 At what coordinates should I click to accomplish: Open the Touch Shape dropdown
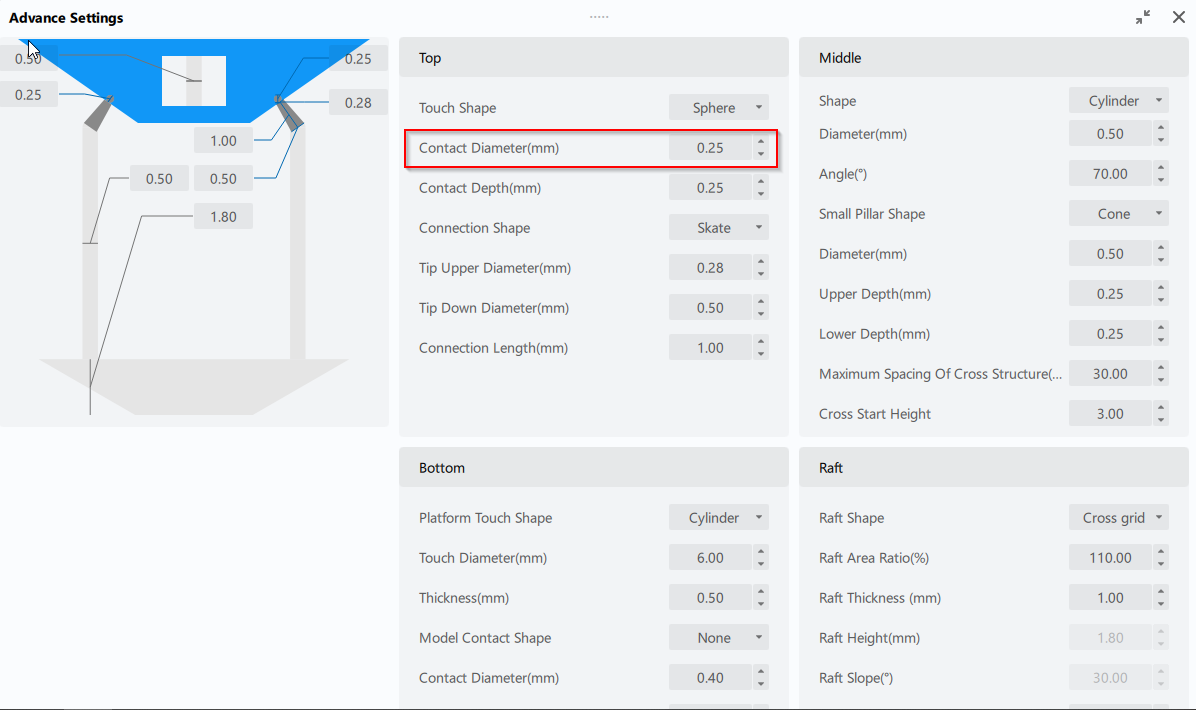(719, 108)
